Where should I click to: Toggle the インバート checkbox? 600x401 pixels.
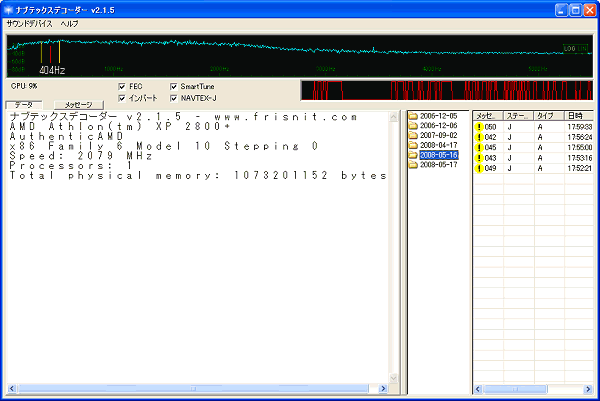(x=122, y=98)
